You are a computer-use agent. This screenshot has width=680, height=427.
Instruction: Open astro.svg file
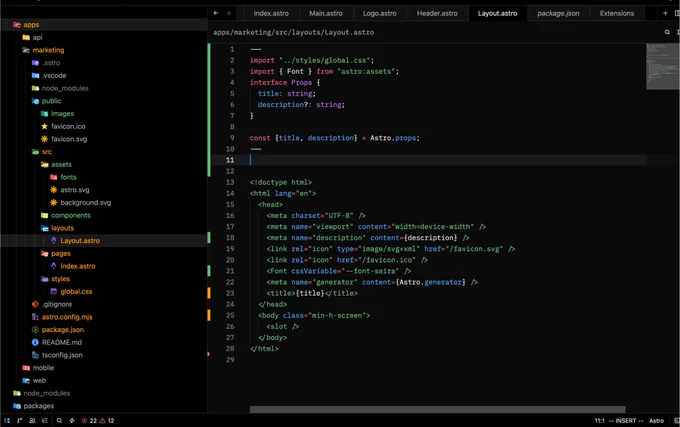click(x=70, y=190)
